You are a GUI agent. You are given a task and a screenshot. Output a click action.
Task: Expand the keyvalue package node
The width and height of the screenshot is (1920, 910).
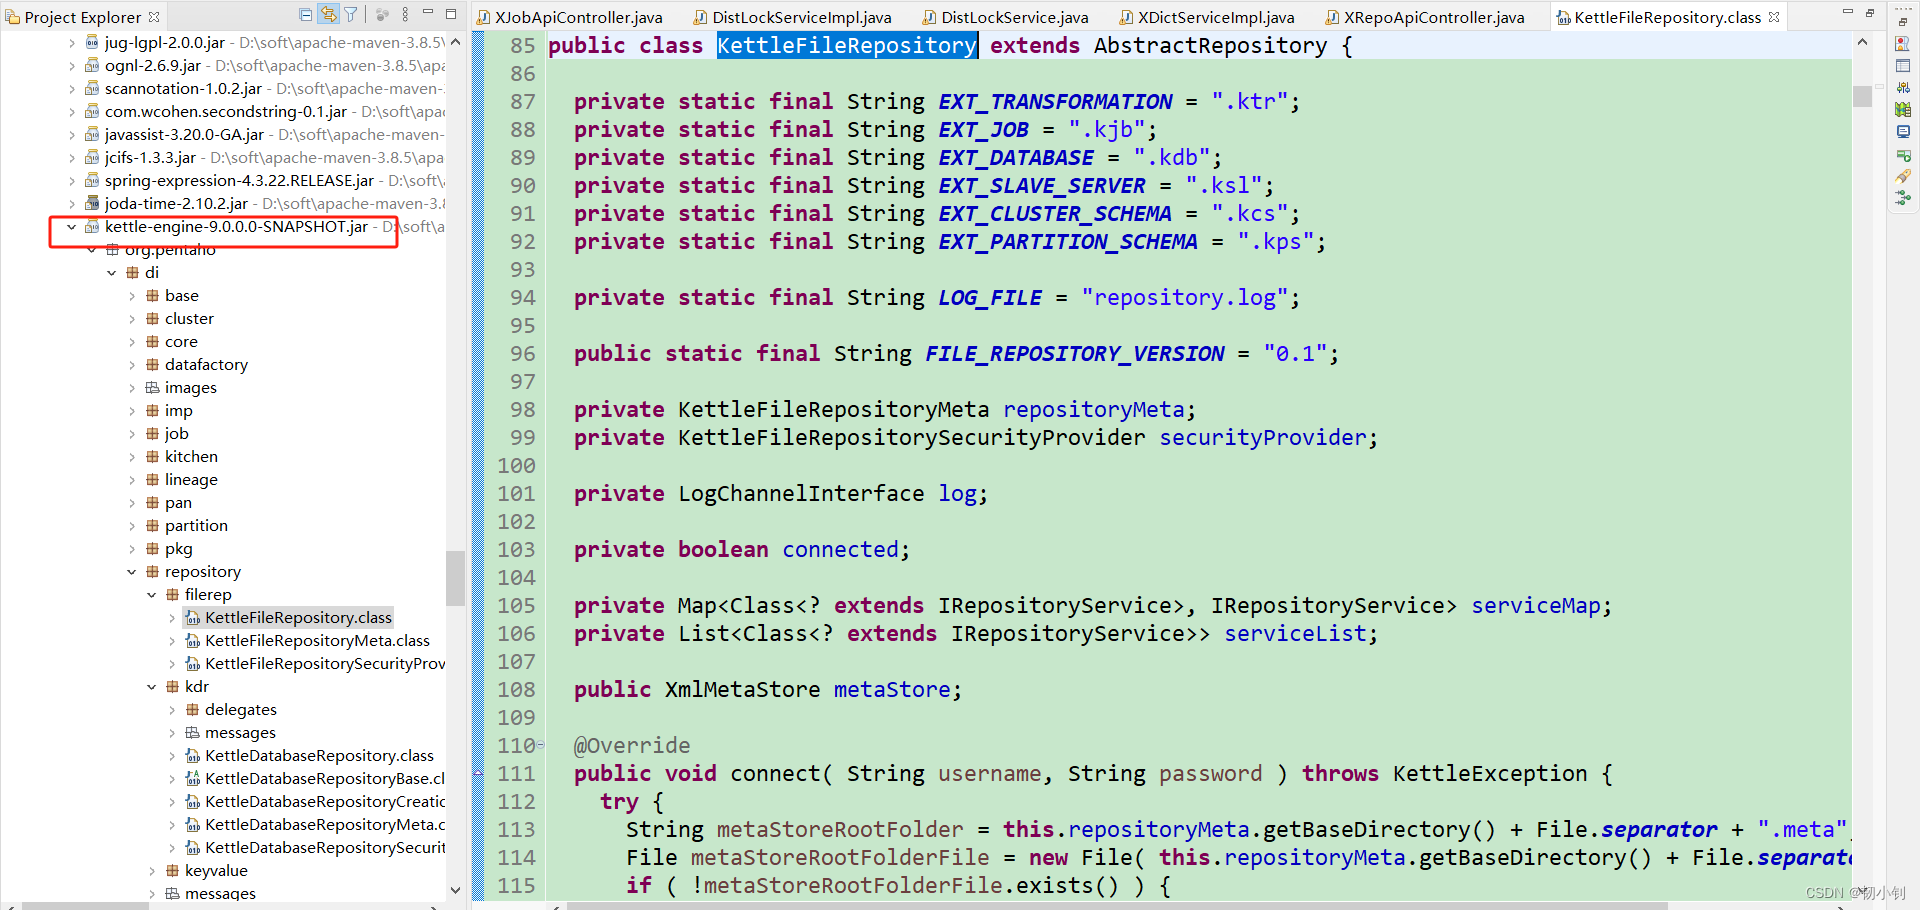pyautogui.click(x=151, y=871)
